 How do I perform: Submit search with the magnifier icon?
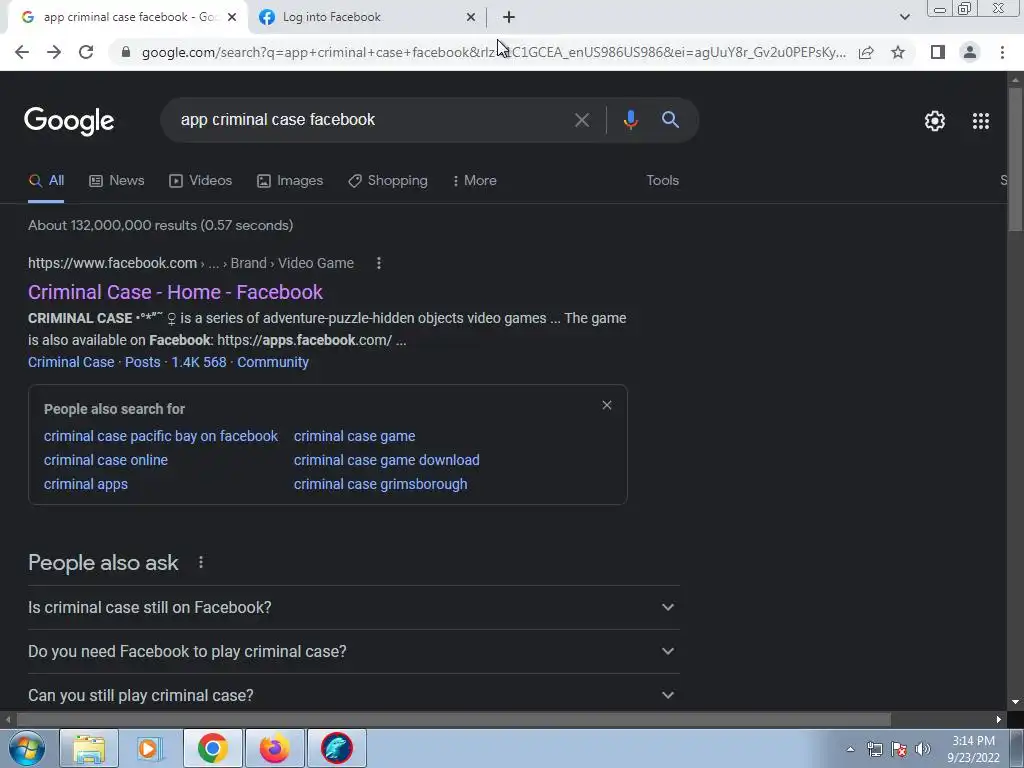[x=670, y=120]
